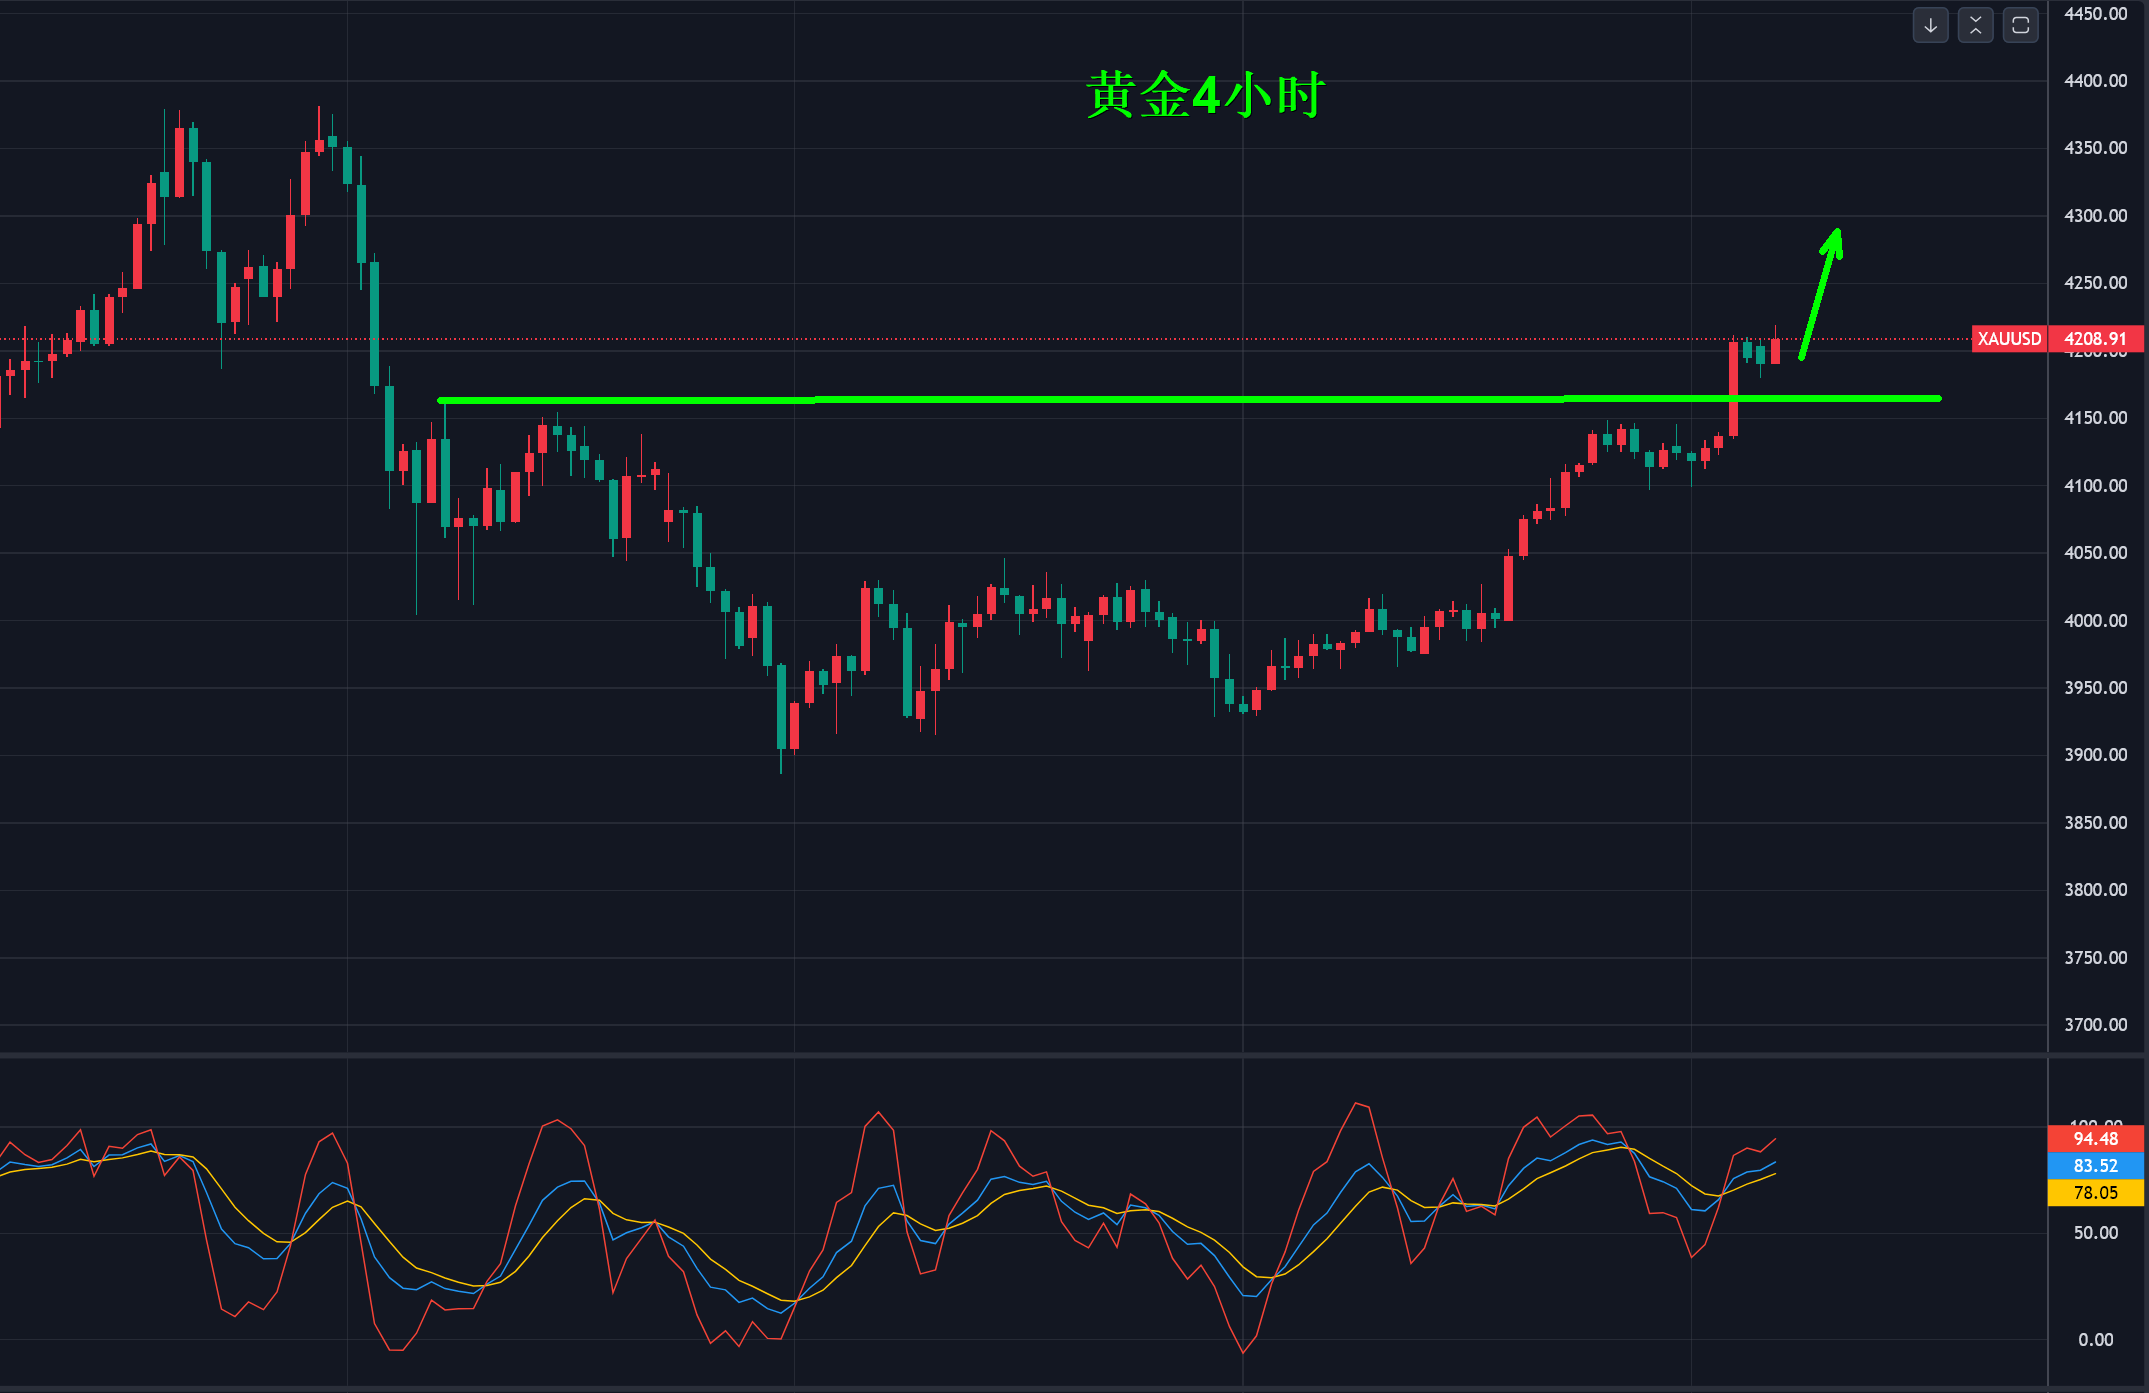The width and height of the screenshot is (2149, 1393).
Task: Click the last red candle at current price
Action: tap(1775, 351)
